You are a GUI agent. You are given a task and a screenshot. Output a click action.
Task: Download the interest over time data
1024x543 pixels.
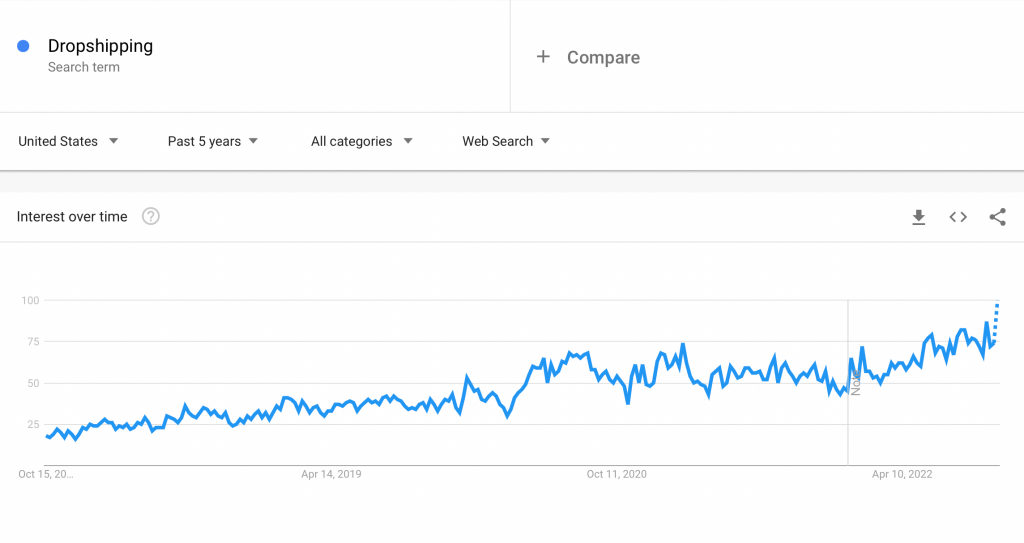click(x=918, y=217)
